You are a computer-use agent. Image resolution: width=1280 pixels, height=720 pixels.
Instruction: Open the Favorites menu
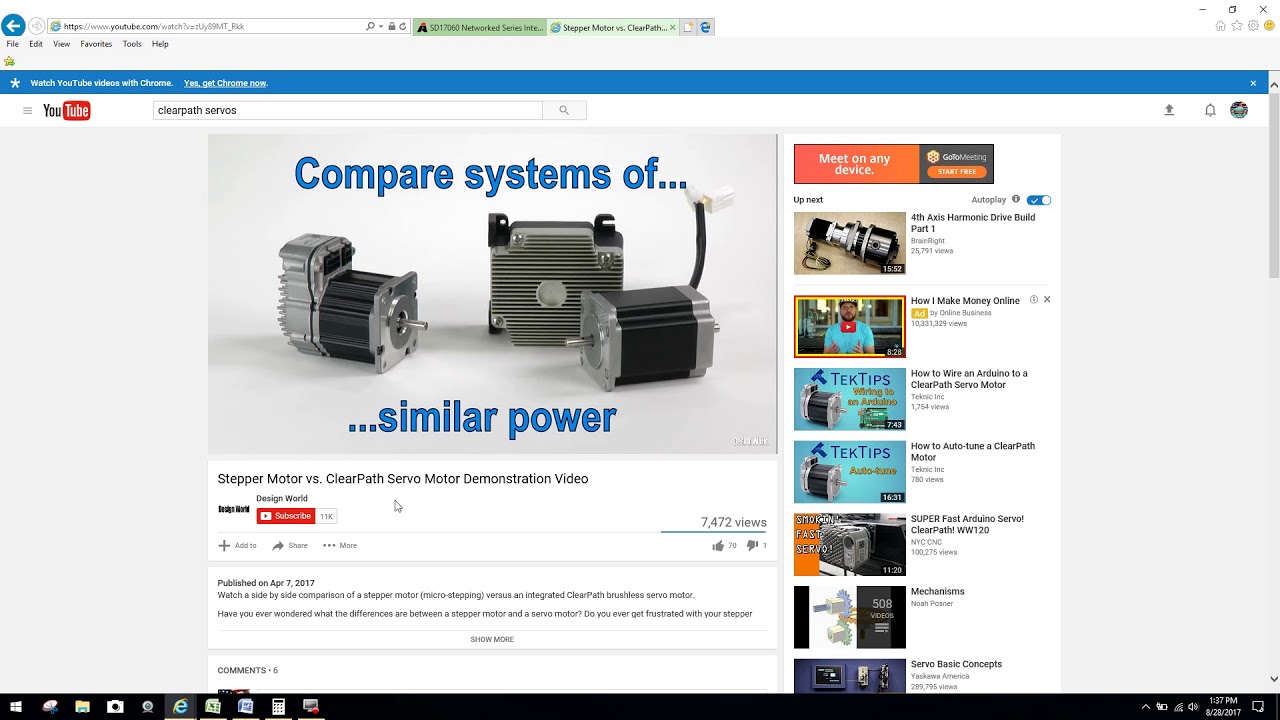[96, 44]
